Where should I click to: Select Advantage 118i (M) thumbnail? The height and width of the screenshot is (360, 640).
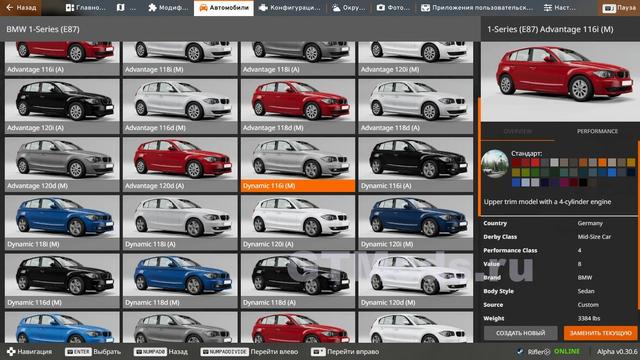point(180,59)
